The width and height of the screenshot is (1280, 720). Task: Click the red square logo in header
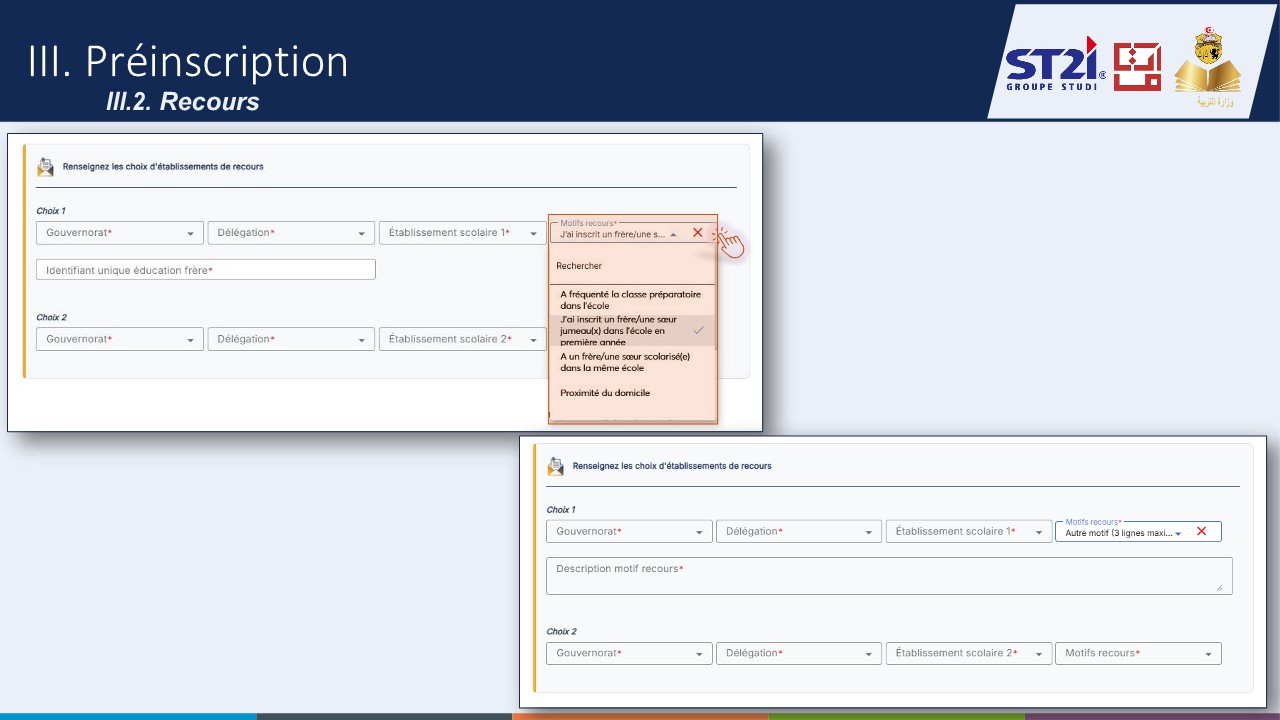(1137, 67)
